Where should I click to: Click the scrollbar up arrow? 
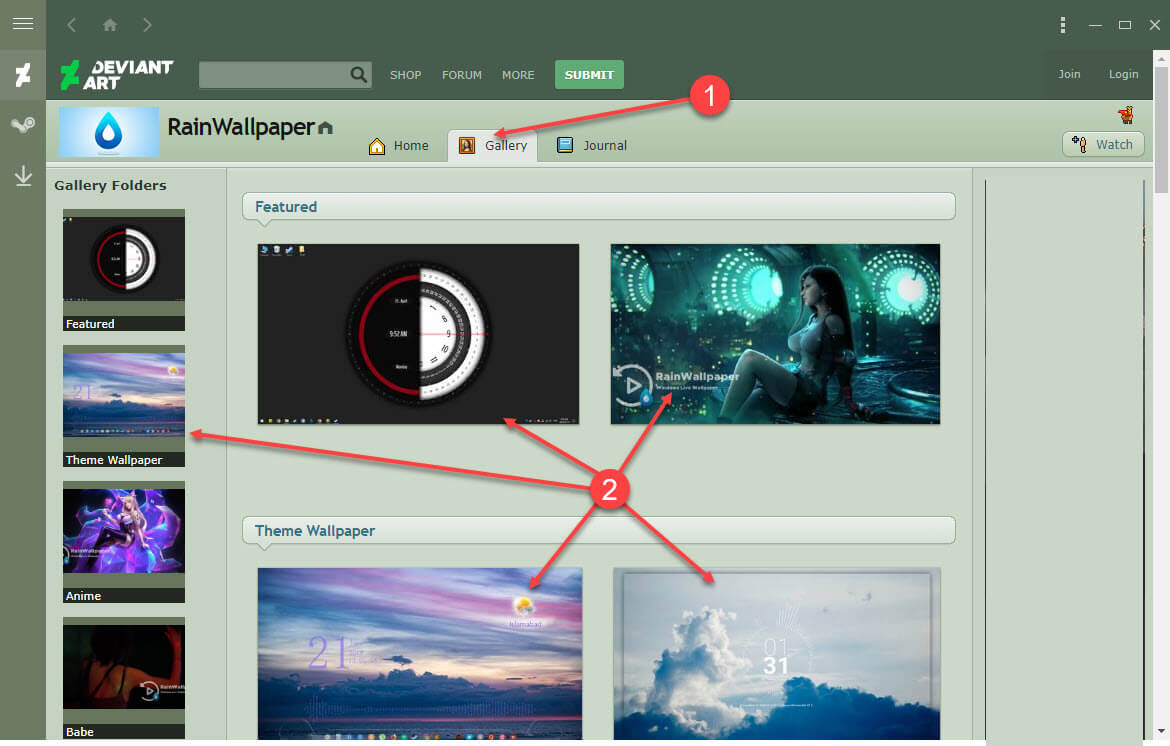click(1161, 57)
